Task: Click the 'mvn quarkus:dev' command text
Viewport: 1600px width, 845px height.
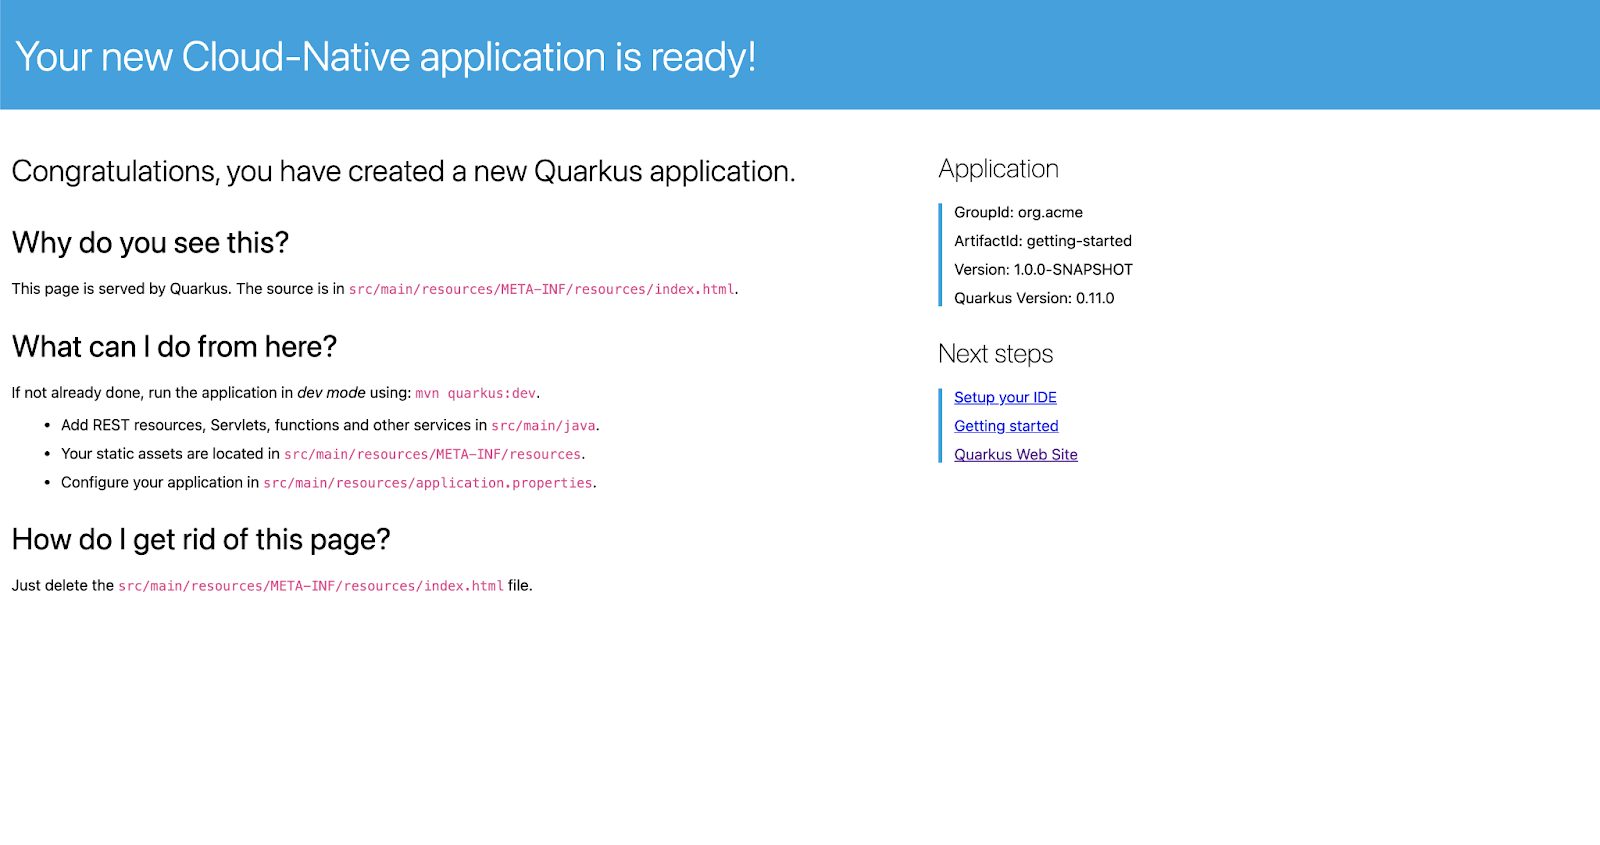Action: tap(476, 393)
